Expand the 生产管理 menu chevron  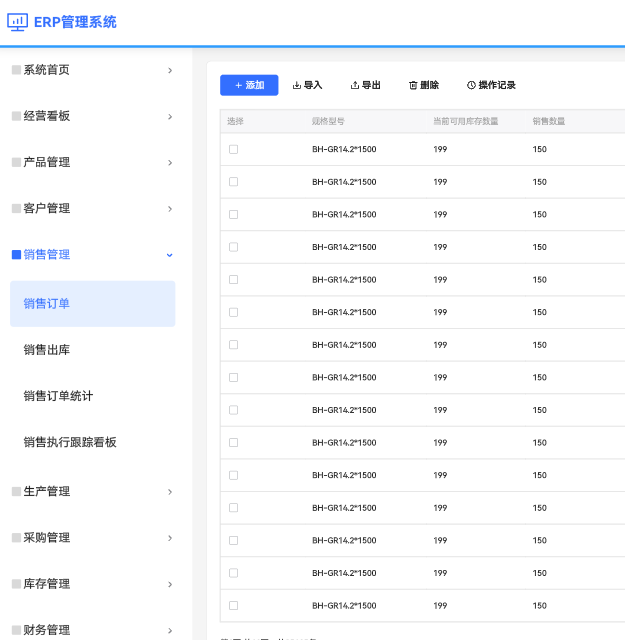point(169,491)
